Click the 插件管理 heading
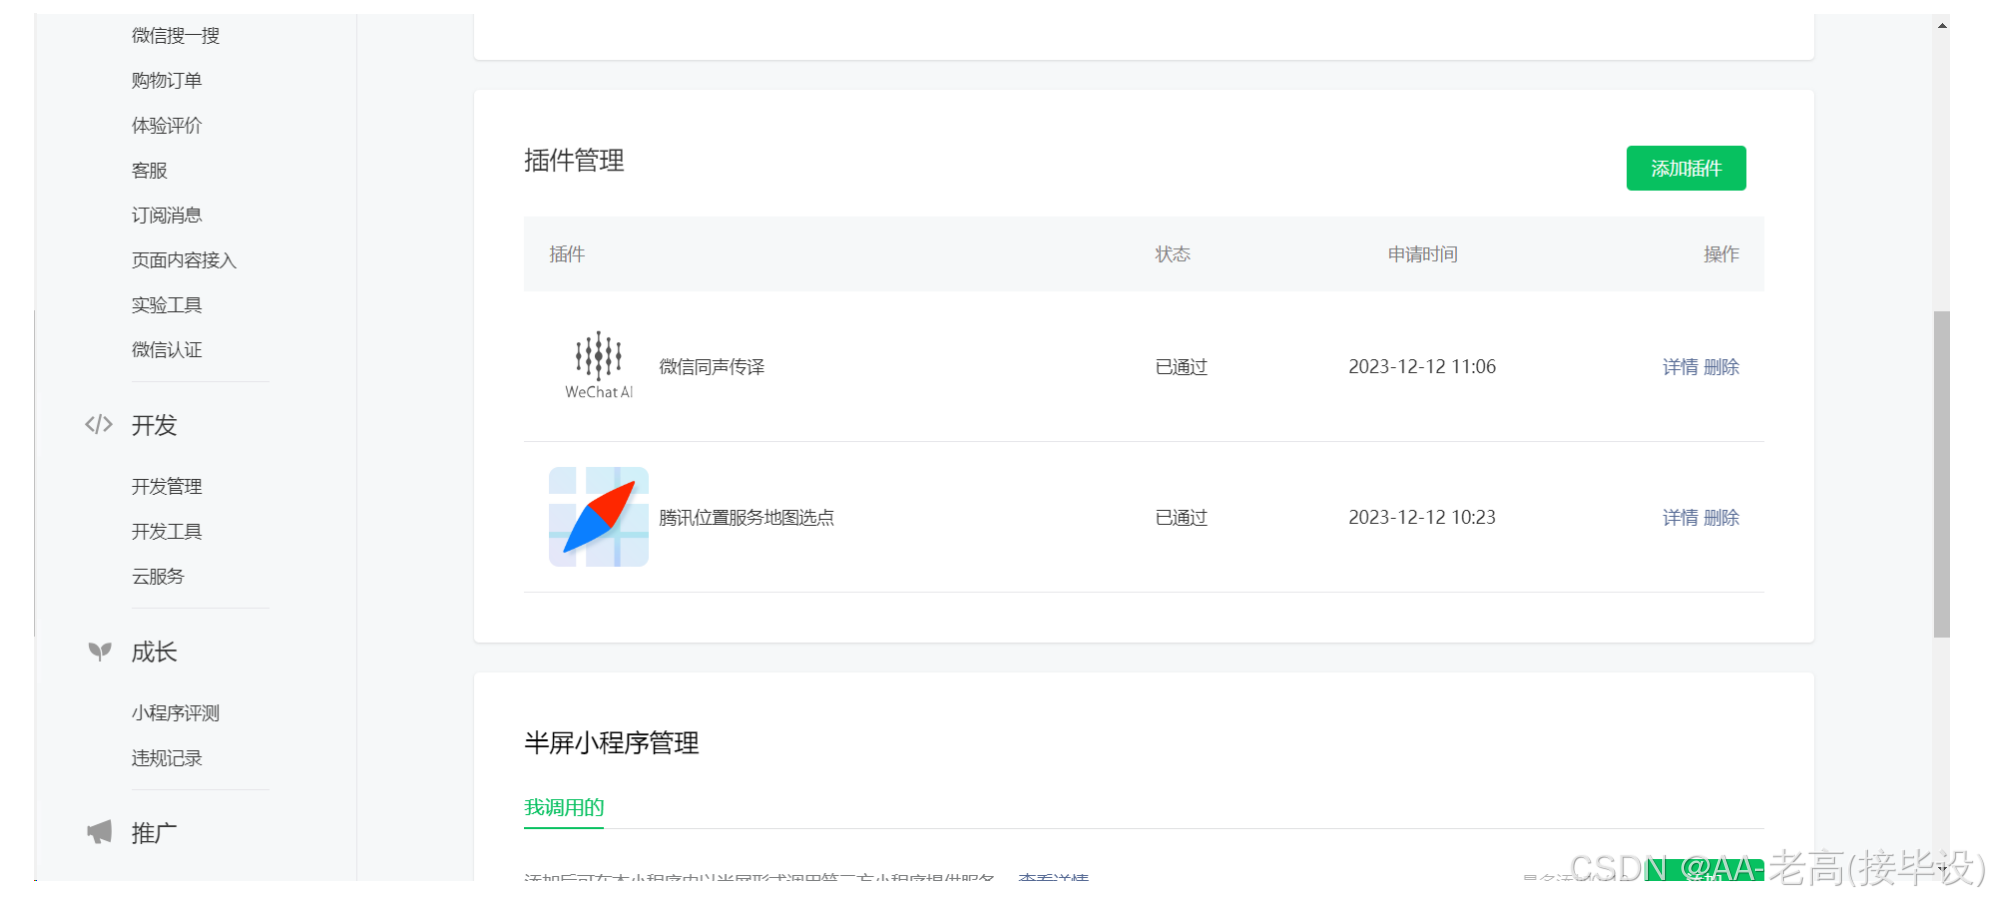This screenshot has width=1990, height=902. pyautogui.click(x=574, y=161)
